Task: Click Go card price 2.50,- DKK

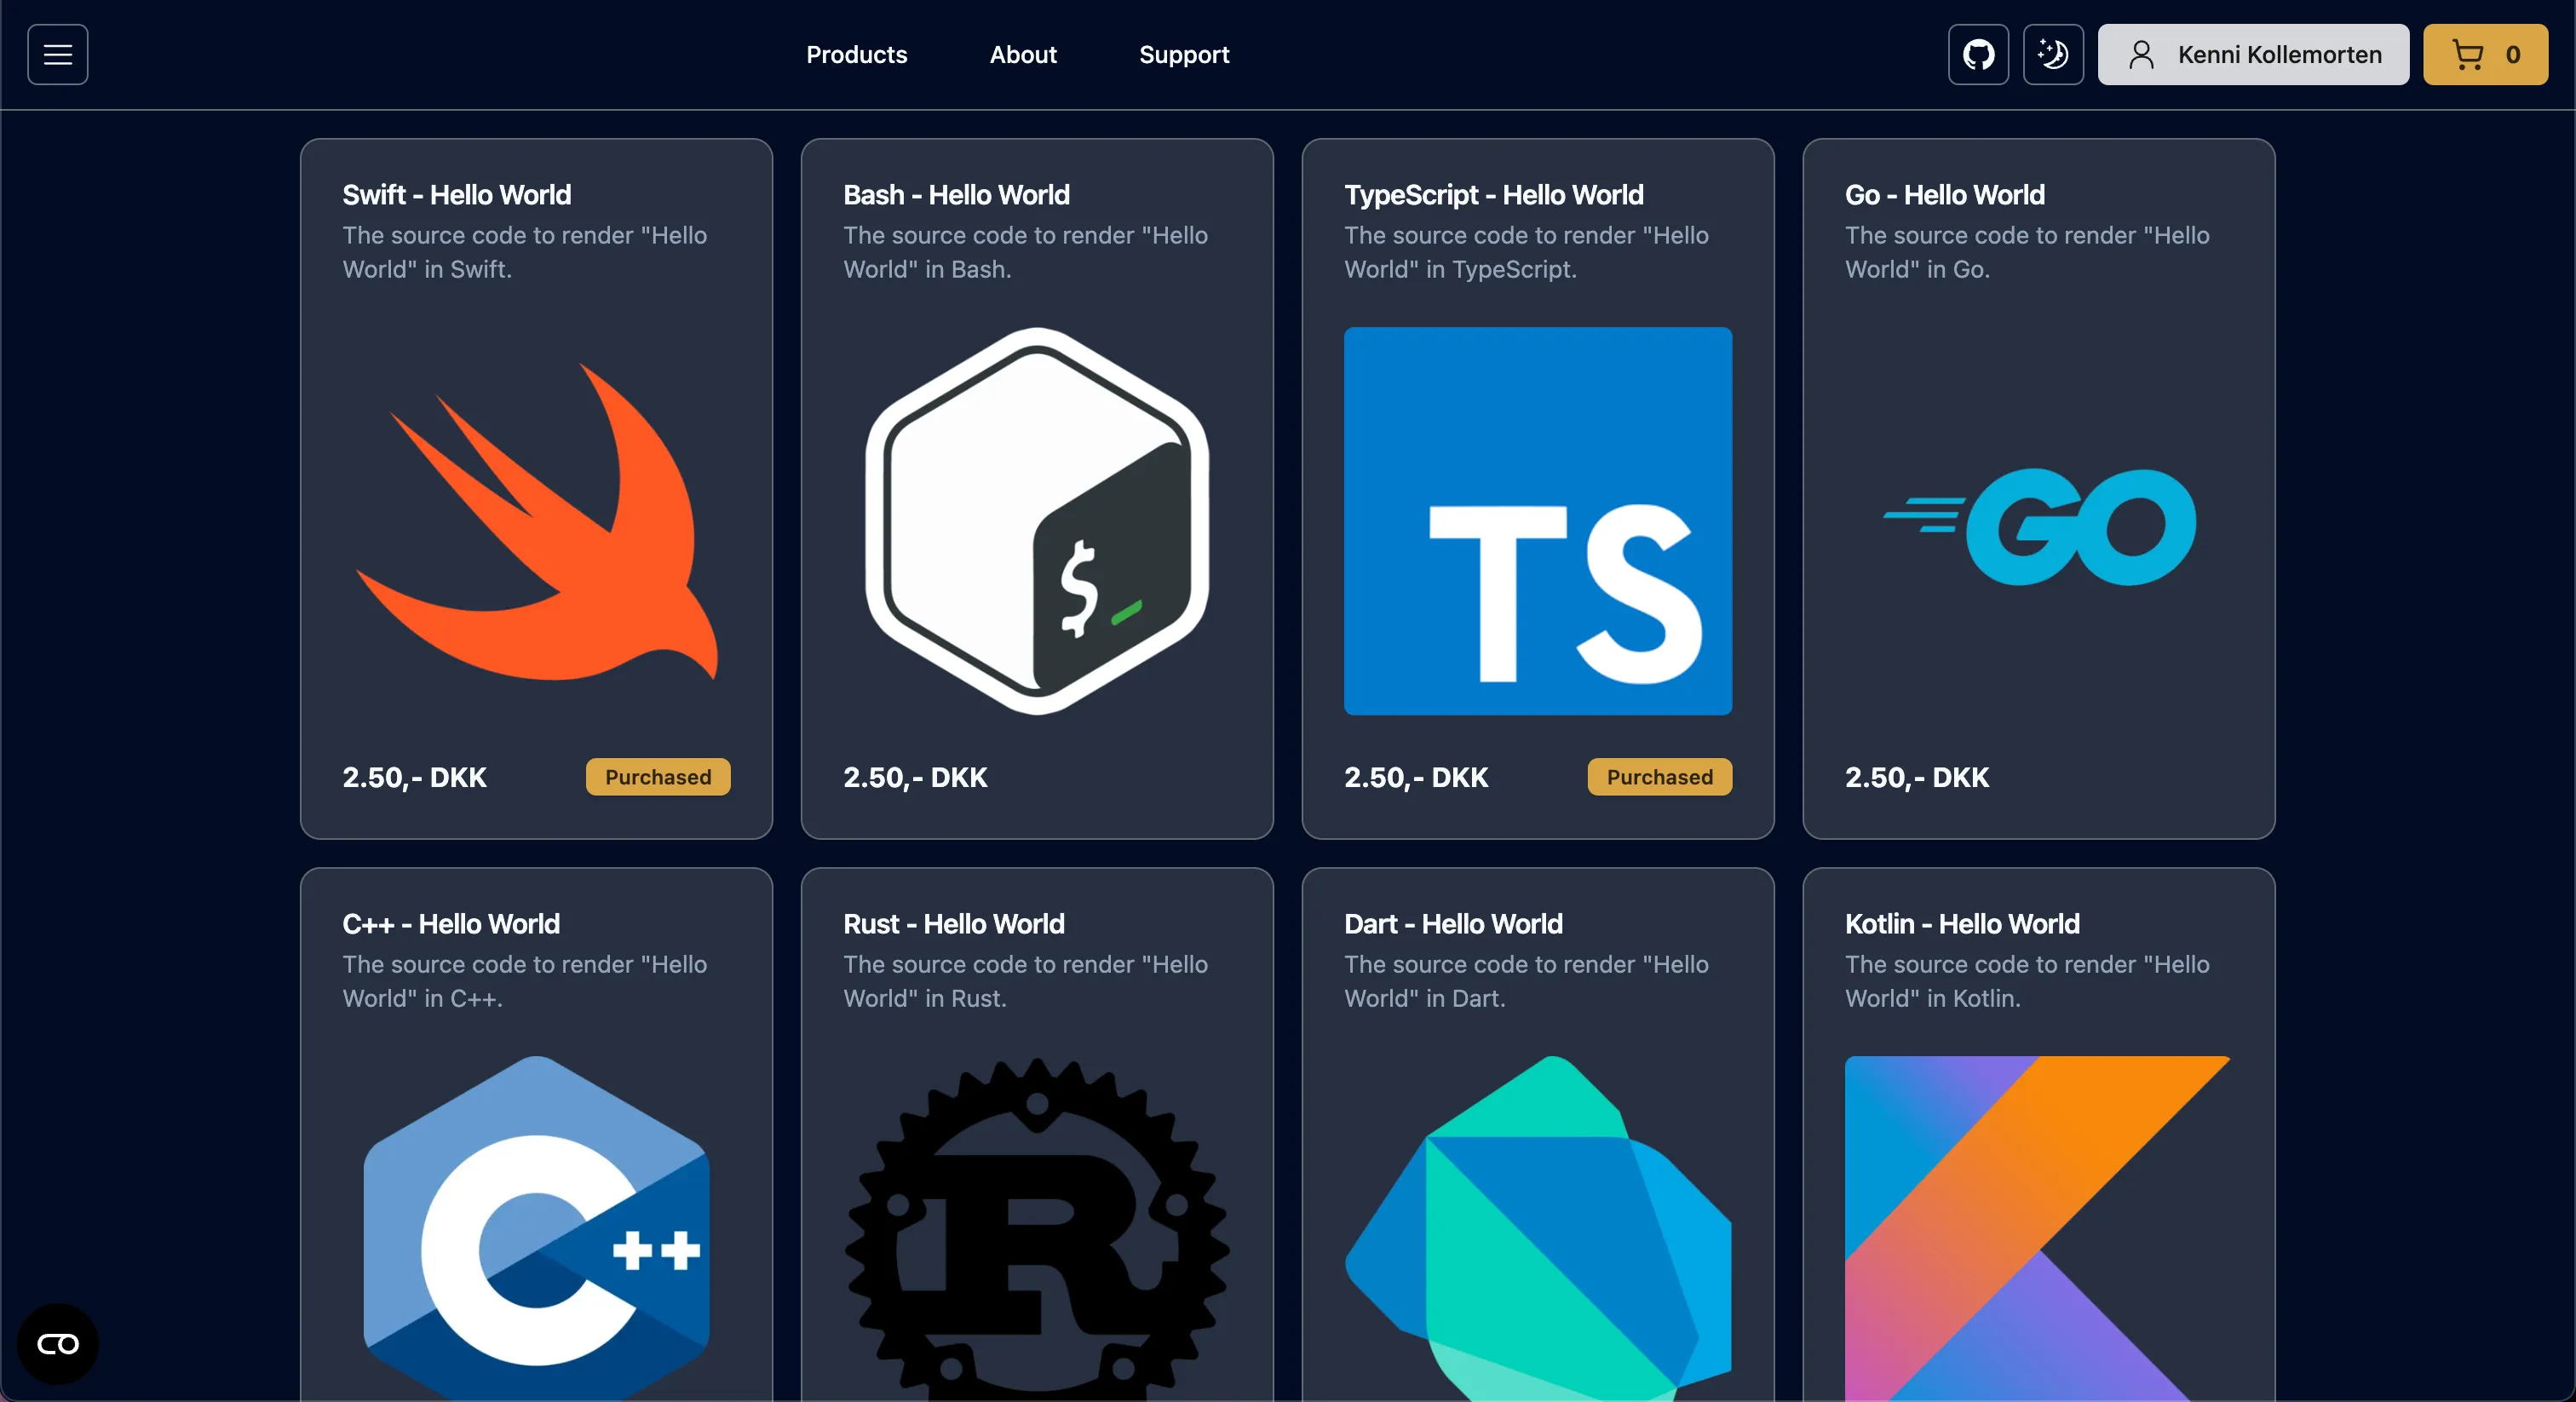Action: [1917, 777]
